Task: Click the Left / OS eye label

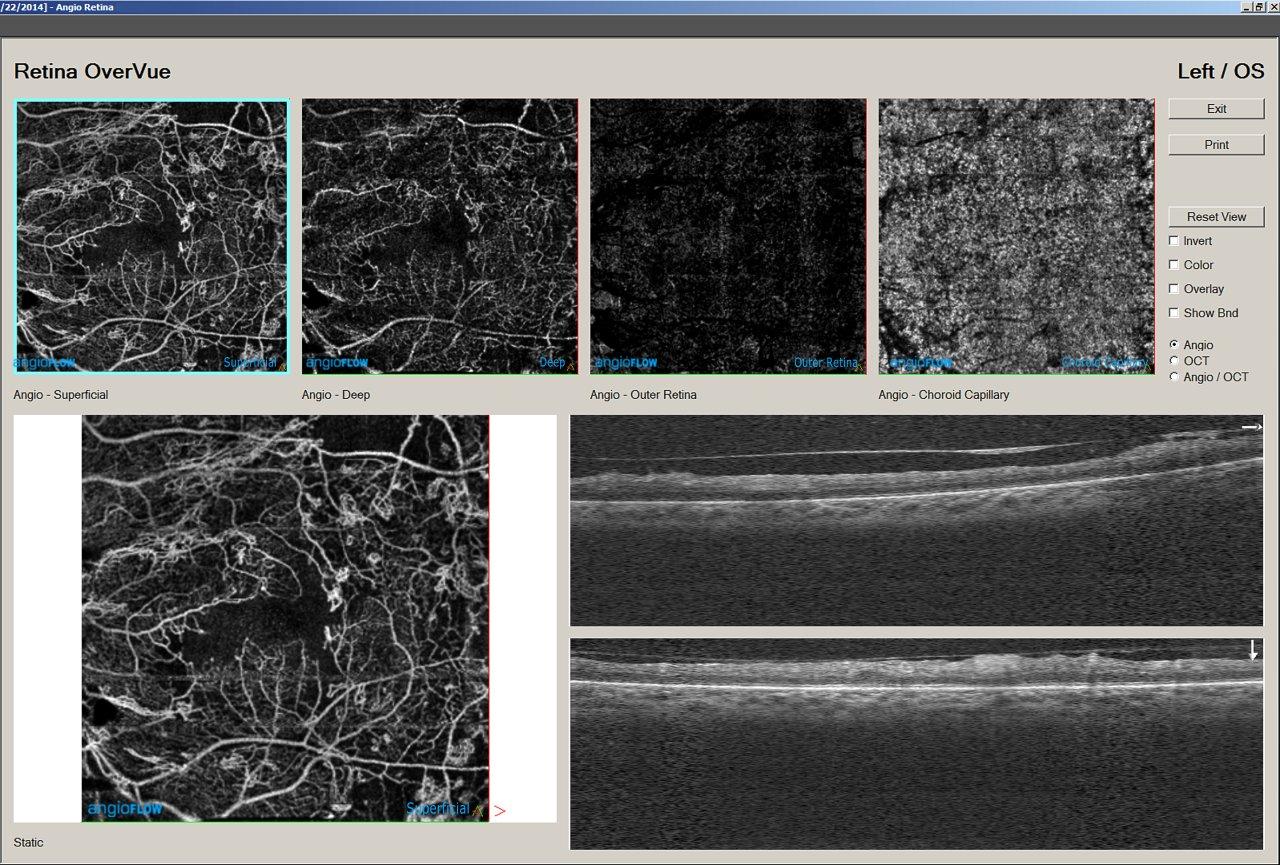Action: (1220, 72)
